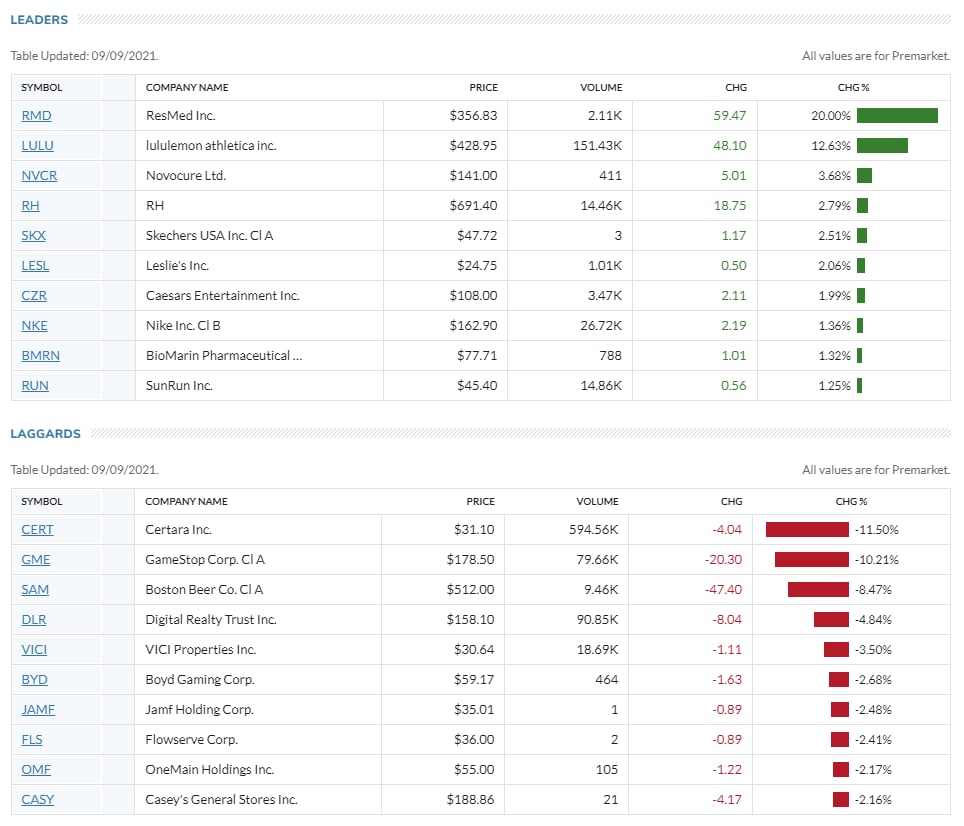Click the -11.50% change percent for Certara
This screenshot has height=826, width=964.
point(877,530)
